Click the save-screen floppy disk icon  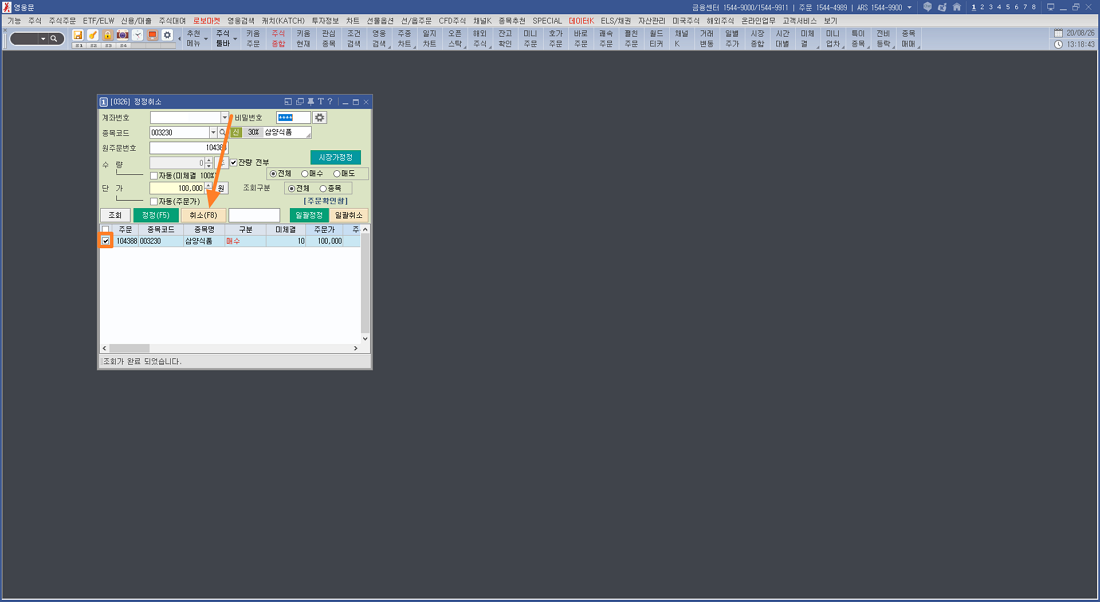point(78,35)
